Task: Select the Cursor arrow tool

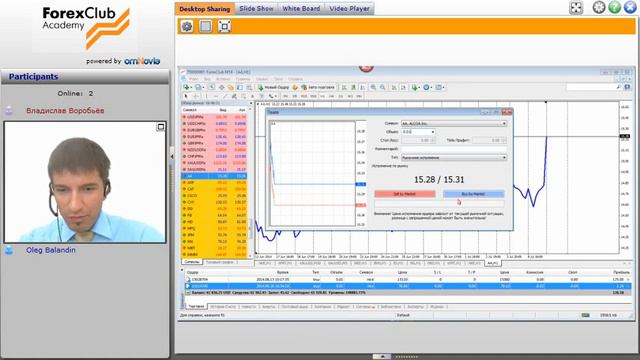Action: 186,96
